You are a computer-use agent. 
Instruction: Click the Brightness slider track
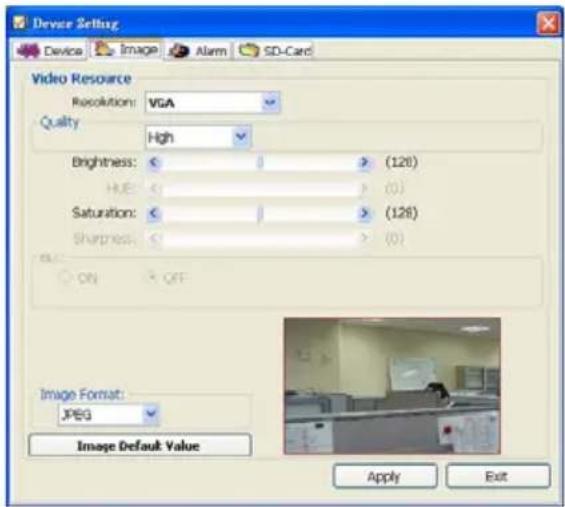click(259, 163)
